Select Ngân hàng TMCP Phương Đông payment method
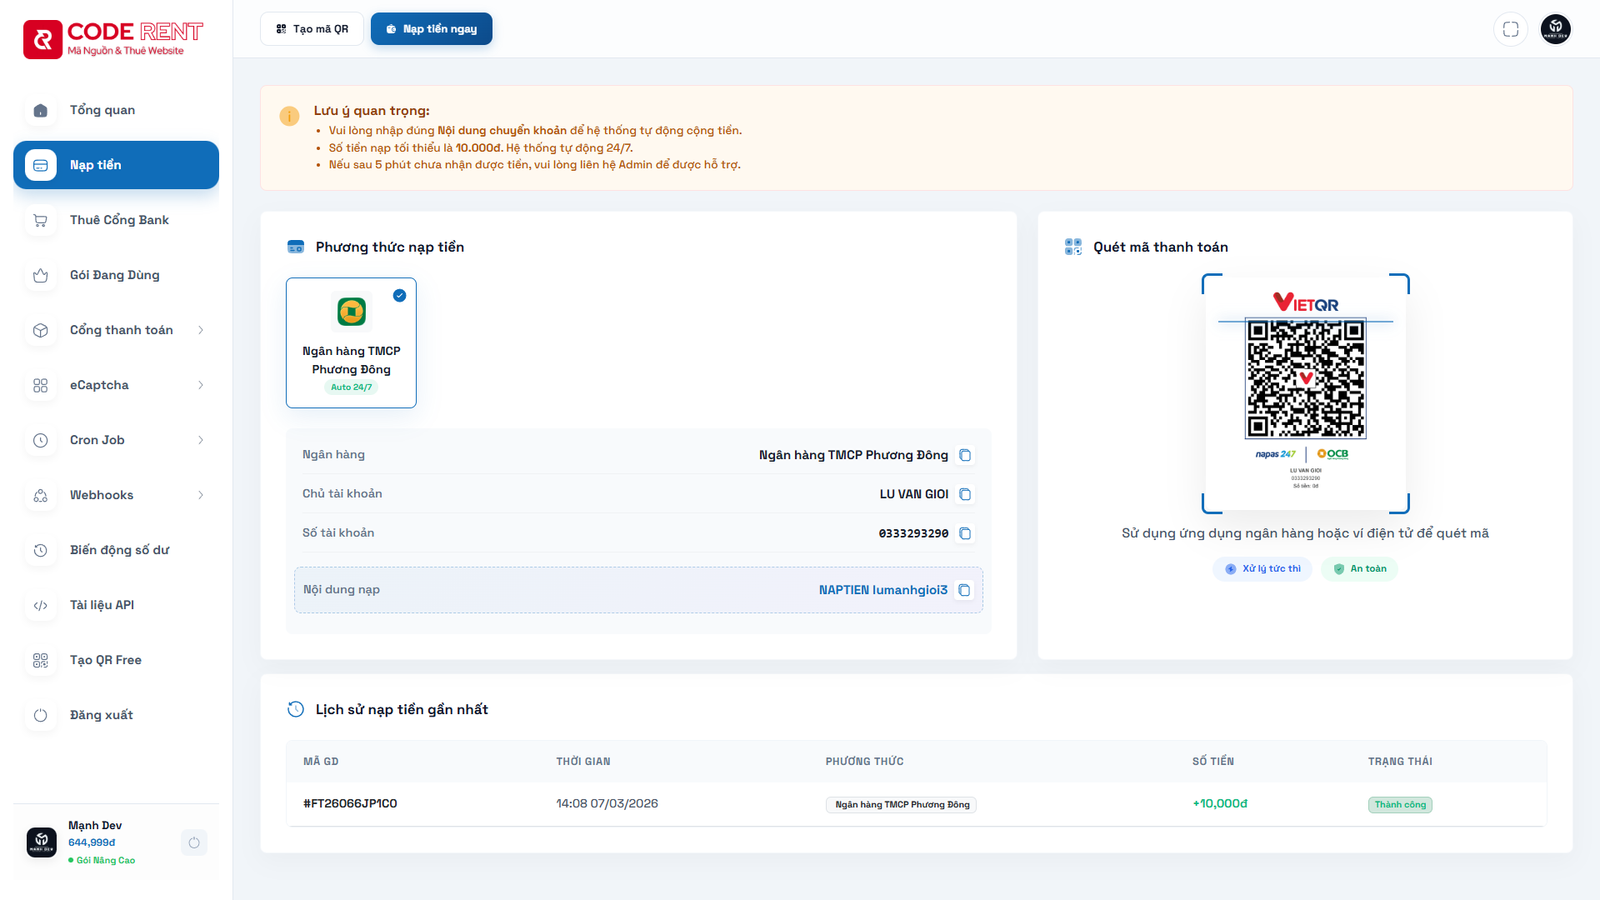 coord(351,343)
